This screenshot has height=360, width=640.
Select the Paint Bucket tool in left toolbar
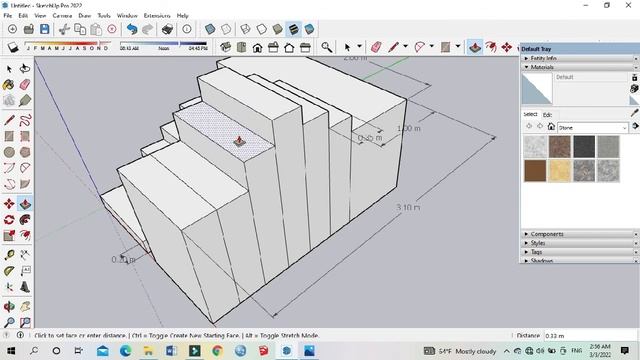click(x=9, y=84)
